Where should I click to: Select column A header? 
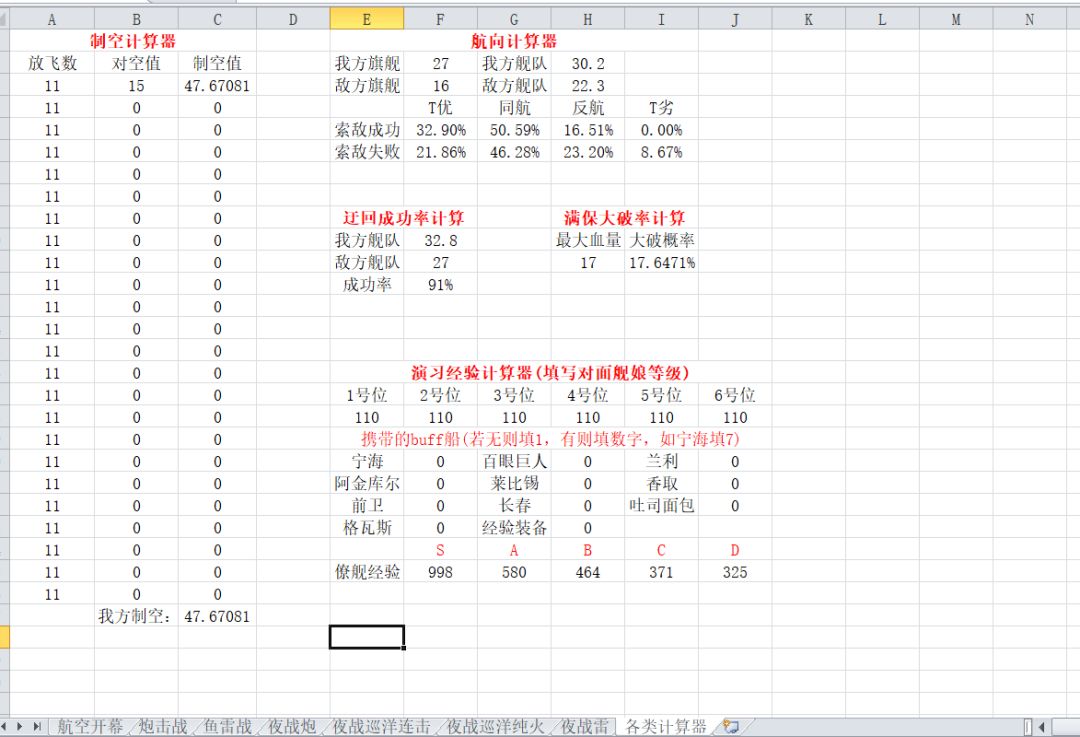[52, 19]
